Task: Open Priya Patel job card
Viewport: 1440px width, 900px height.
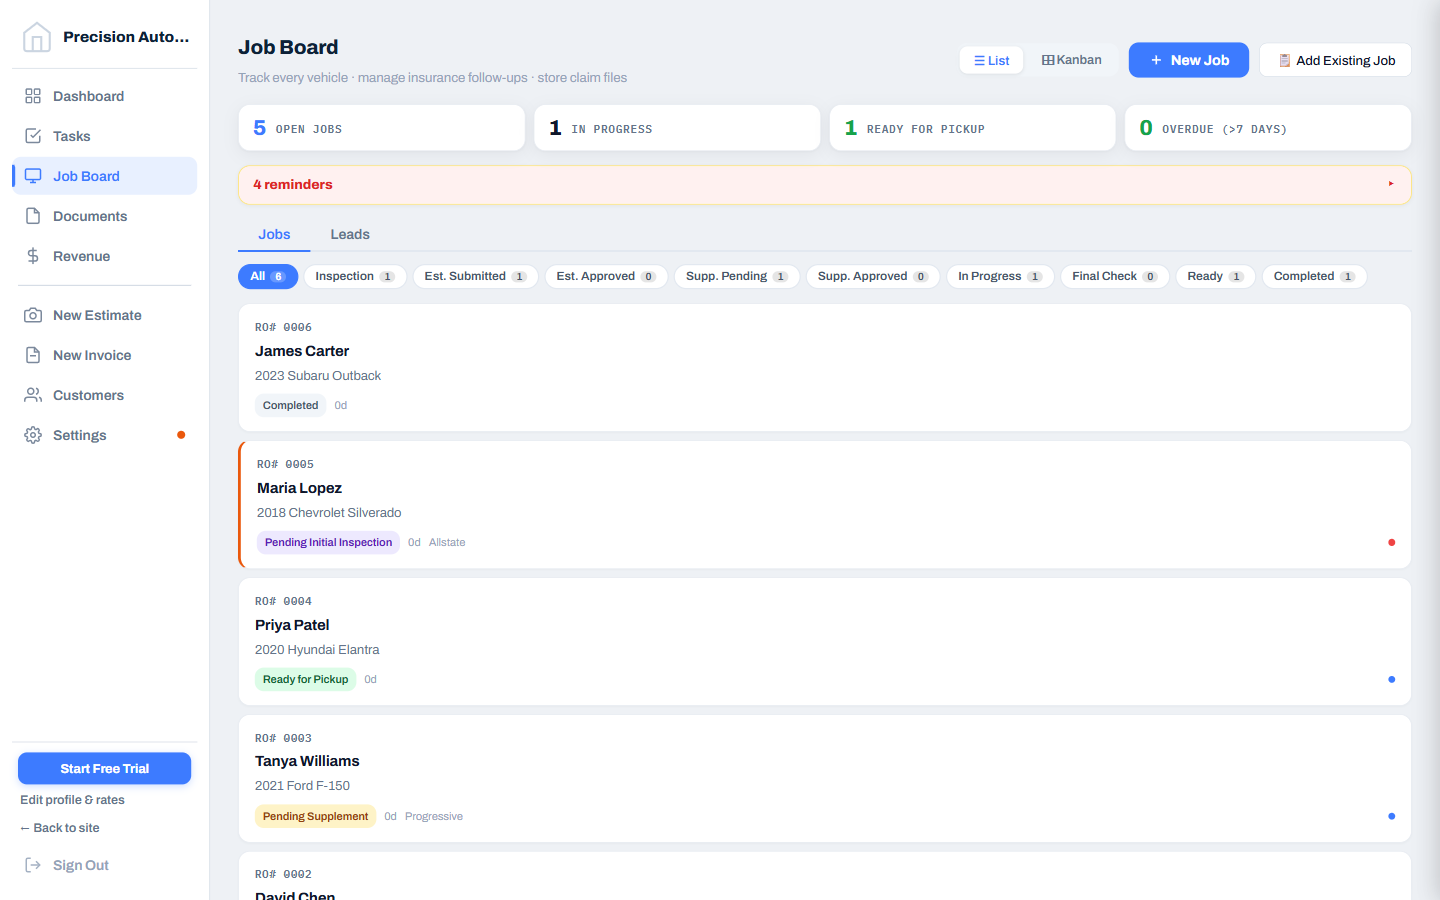Action: coord(825,642)
